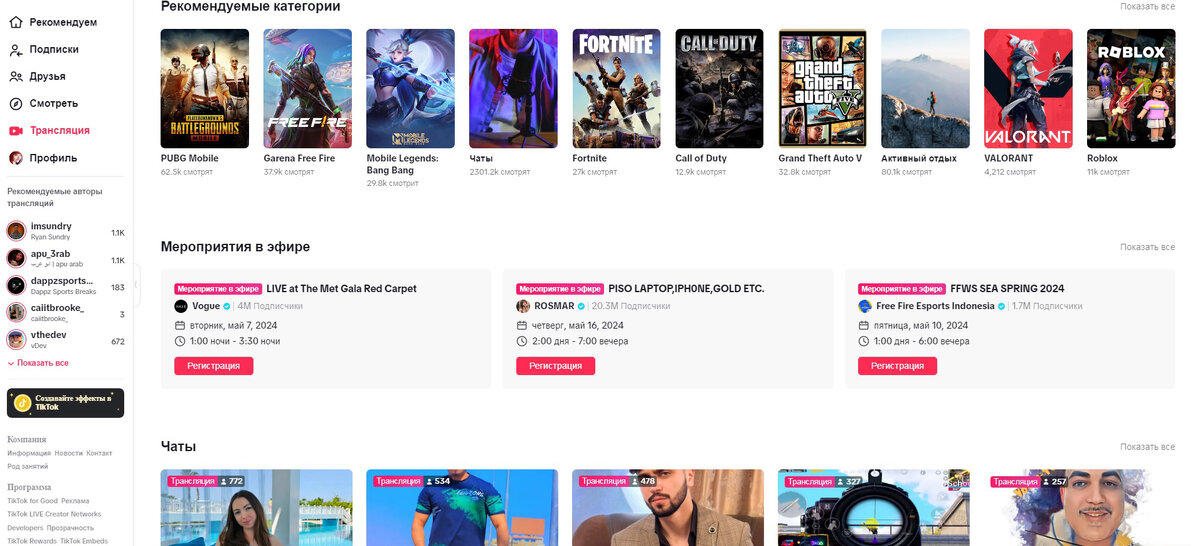Image resolution: width=1200 pixels, height=546 pixels.
Task: Click the Free Fire Esports Indonesia avatar
Action: (x=865, y=306)
